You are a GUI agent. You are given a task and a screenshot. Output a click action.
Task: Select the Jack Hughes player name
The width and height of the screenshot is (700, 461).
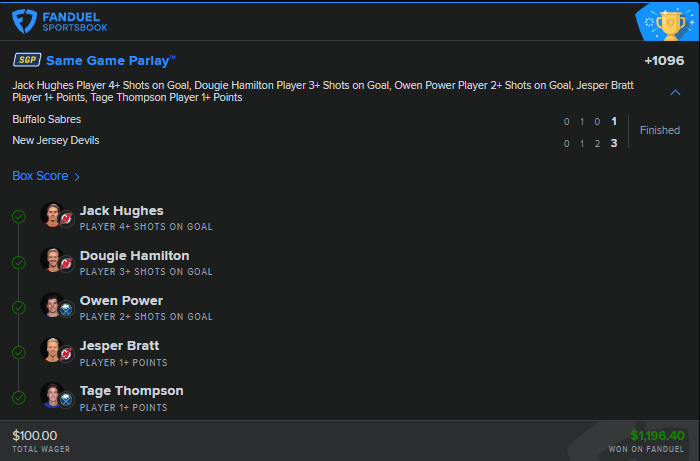tap(121, 211)
